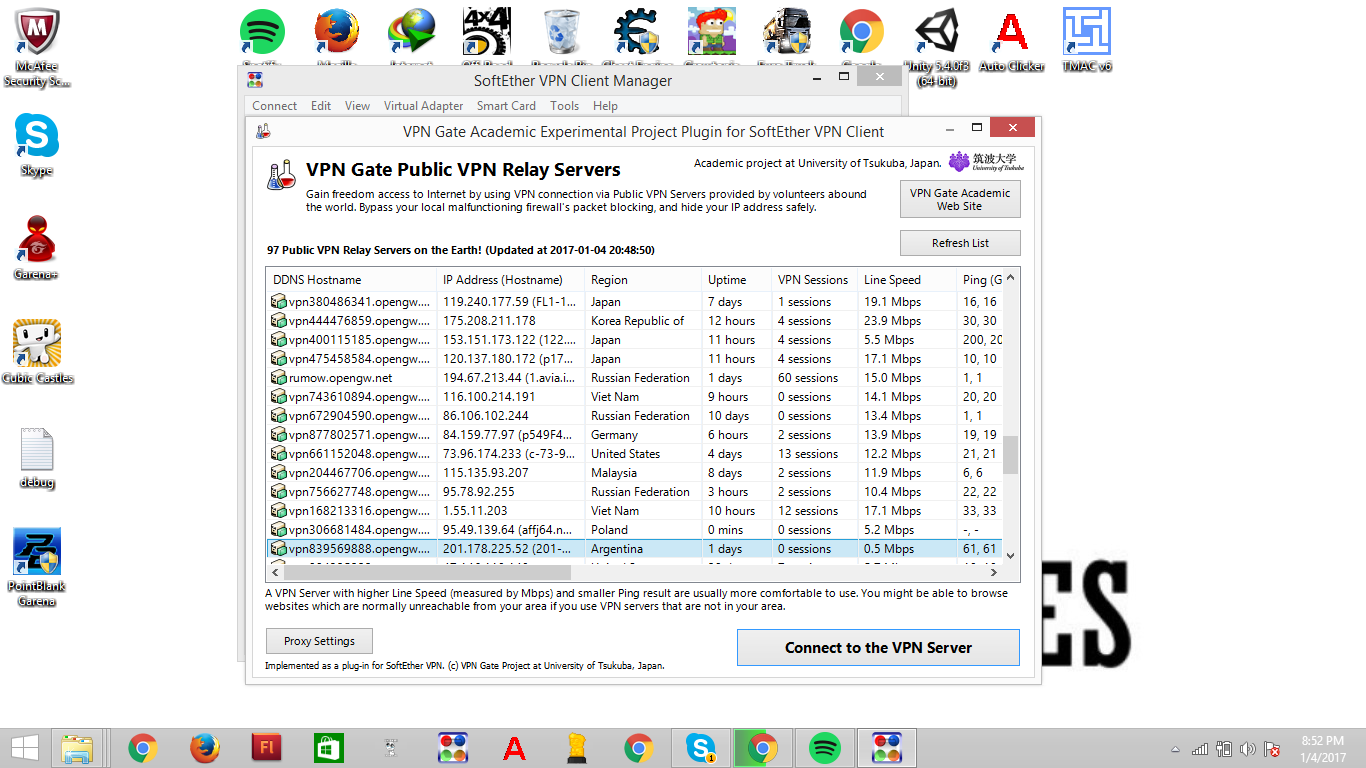Screen dimensions: 1366x768
Task: Click the Poland region cell
Action: click(610, 530)
